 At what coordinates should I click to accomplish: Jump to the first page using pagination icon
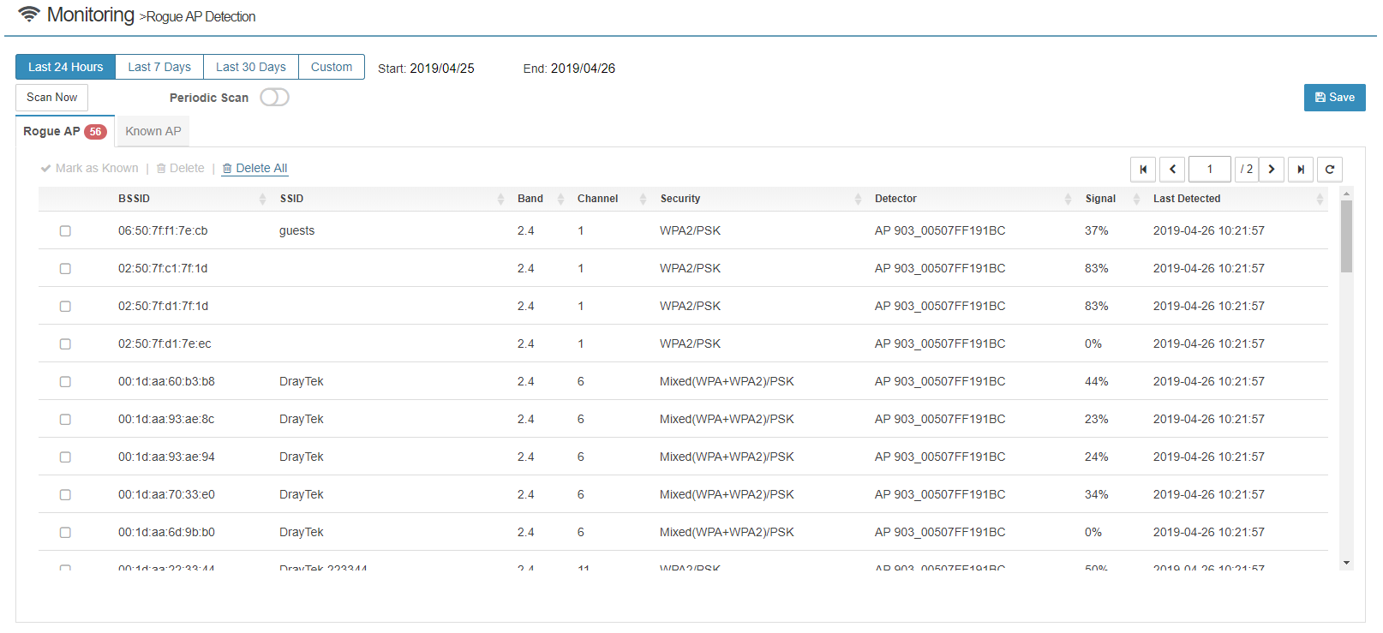(1143, 169)
